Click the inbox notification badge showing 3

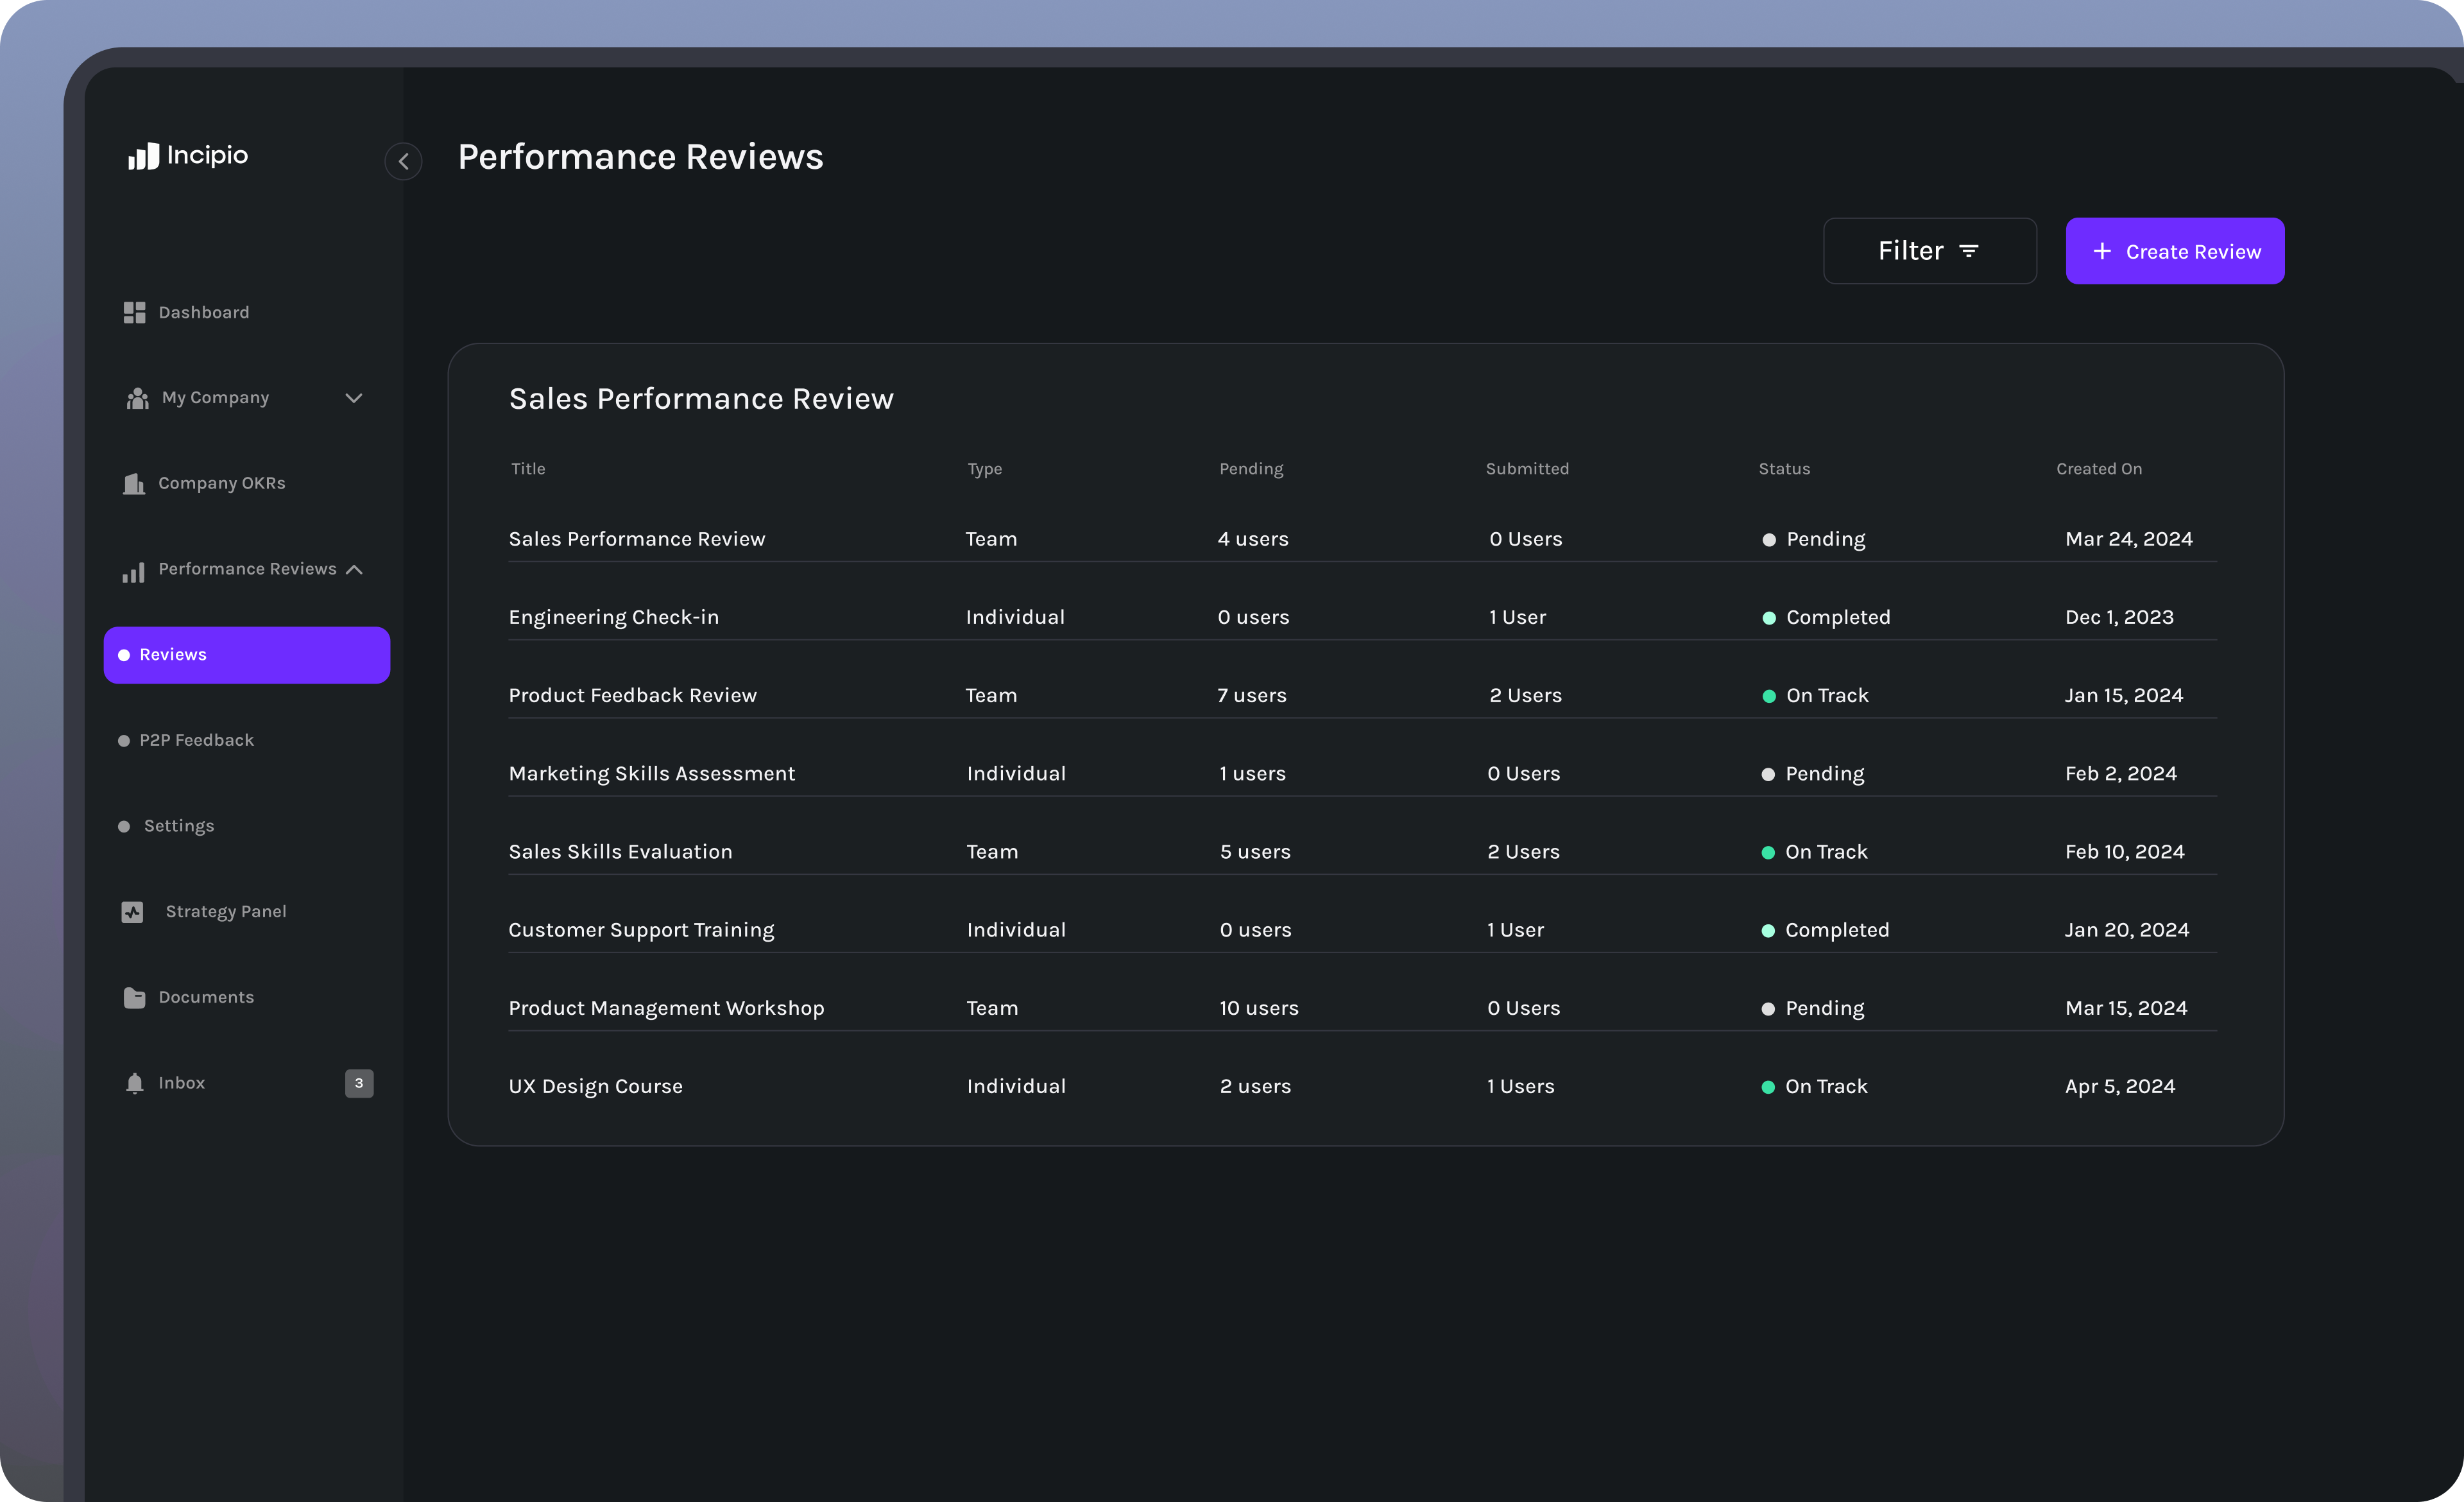click(359, 1083)
